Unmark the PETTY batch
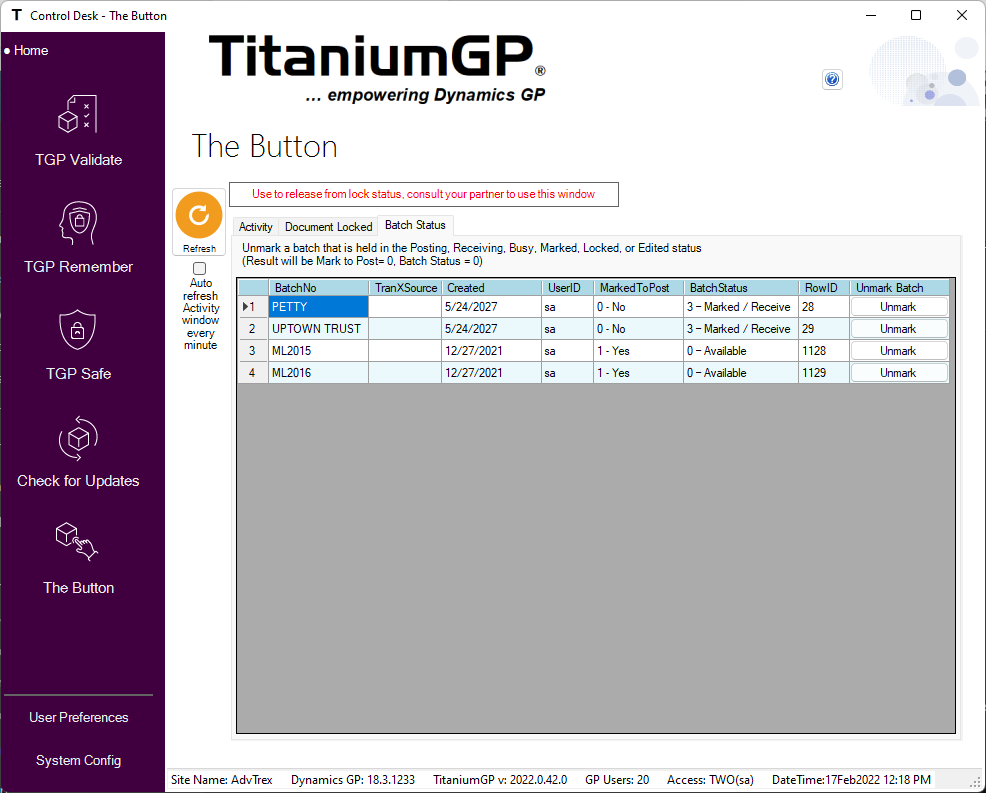The width and height of the screenshot is (986, 793). click(899, 307)
